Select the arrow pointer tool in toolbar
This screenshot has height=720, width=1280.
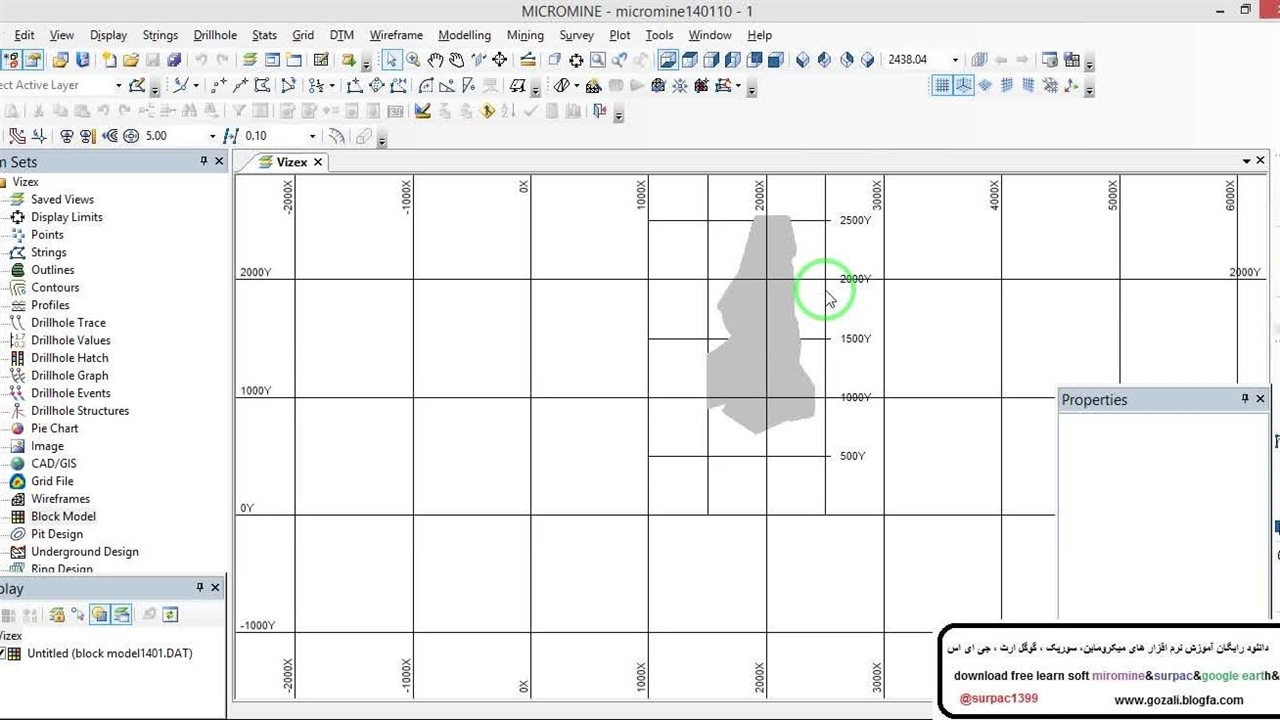(391, 60)
